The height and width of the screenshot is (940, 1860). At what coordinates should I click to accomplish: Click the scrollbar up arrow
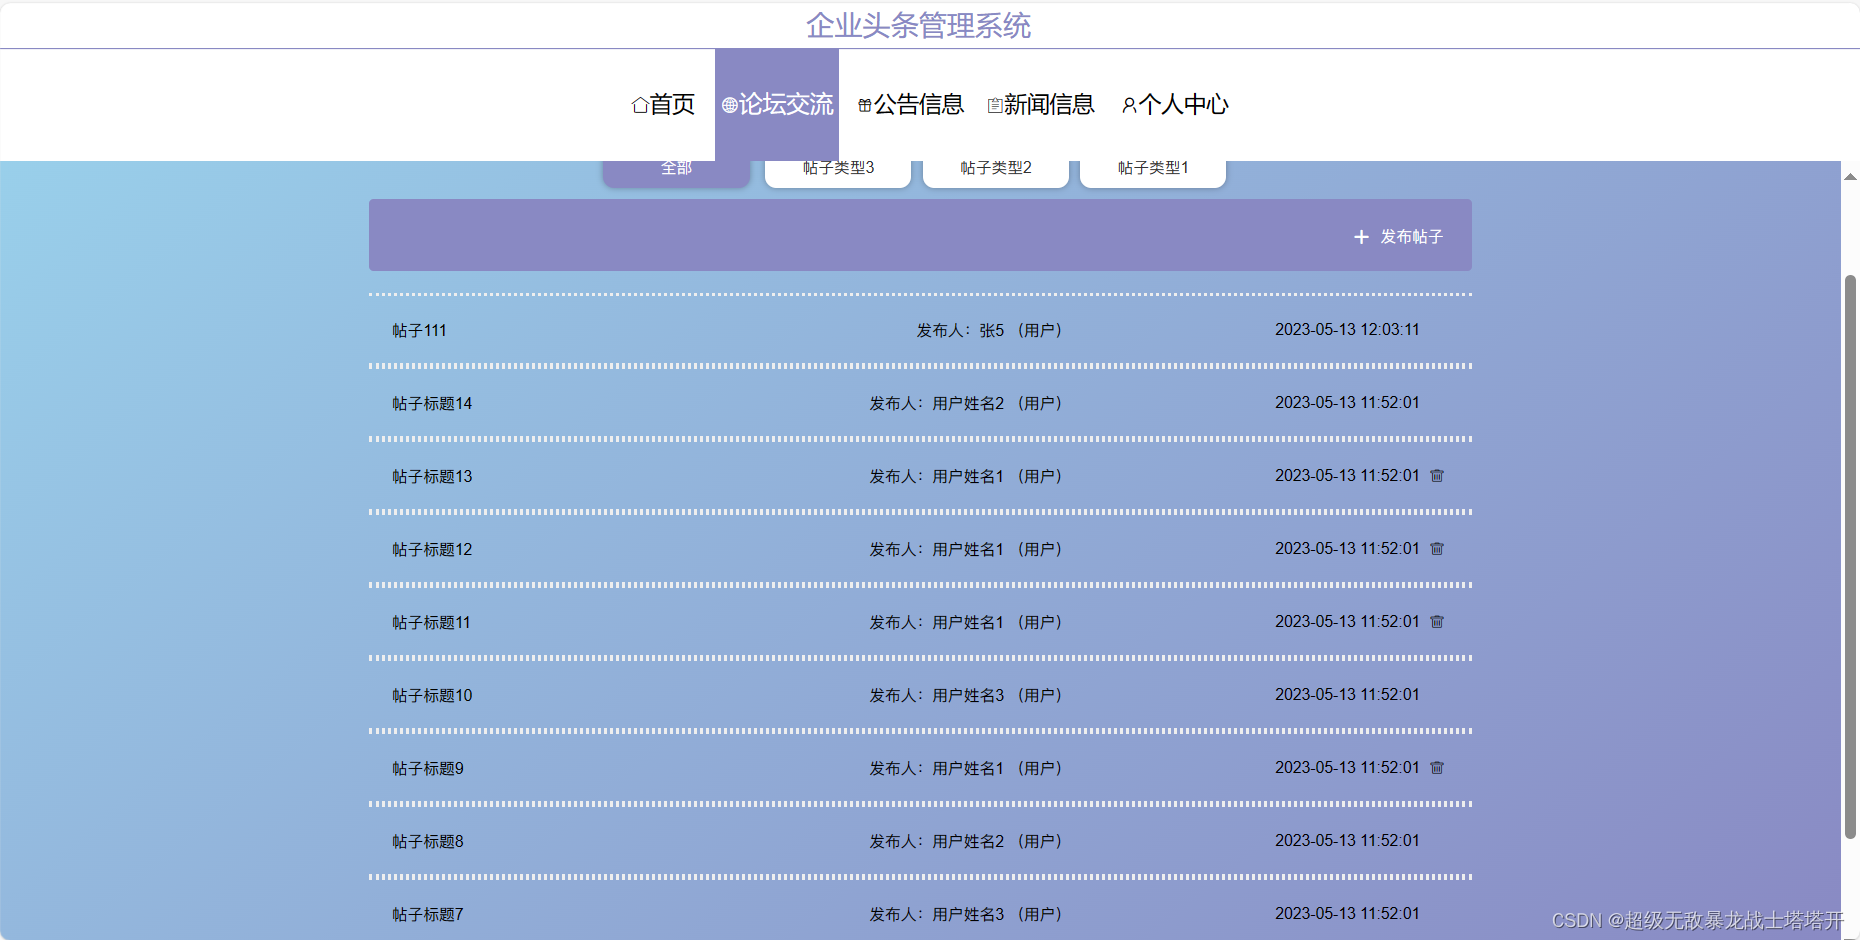[x=1850, y=176]
